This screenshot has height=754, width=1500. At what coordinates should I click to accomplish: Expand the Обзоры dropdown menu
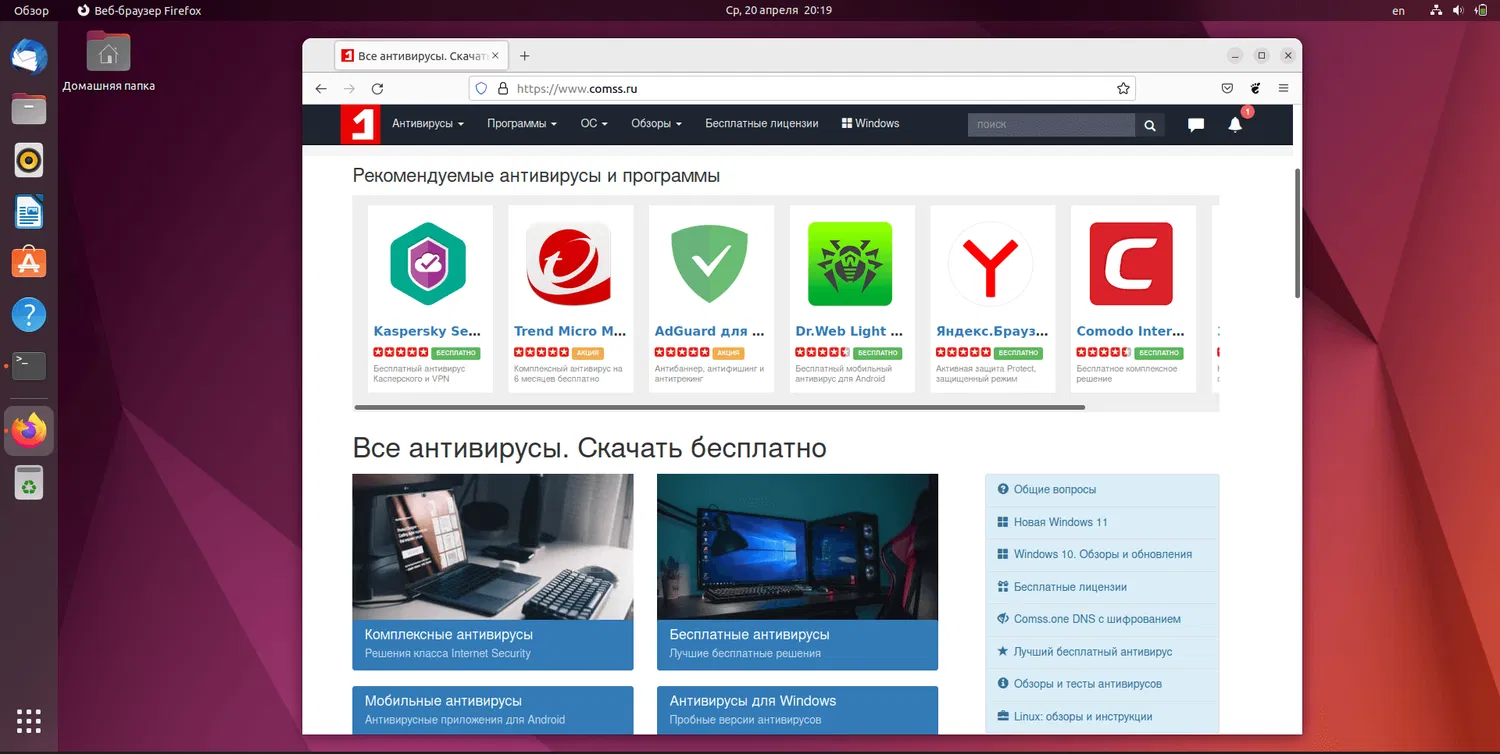[x=656, y=124]
